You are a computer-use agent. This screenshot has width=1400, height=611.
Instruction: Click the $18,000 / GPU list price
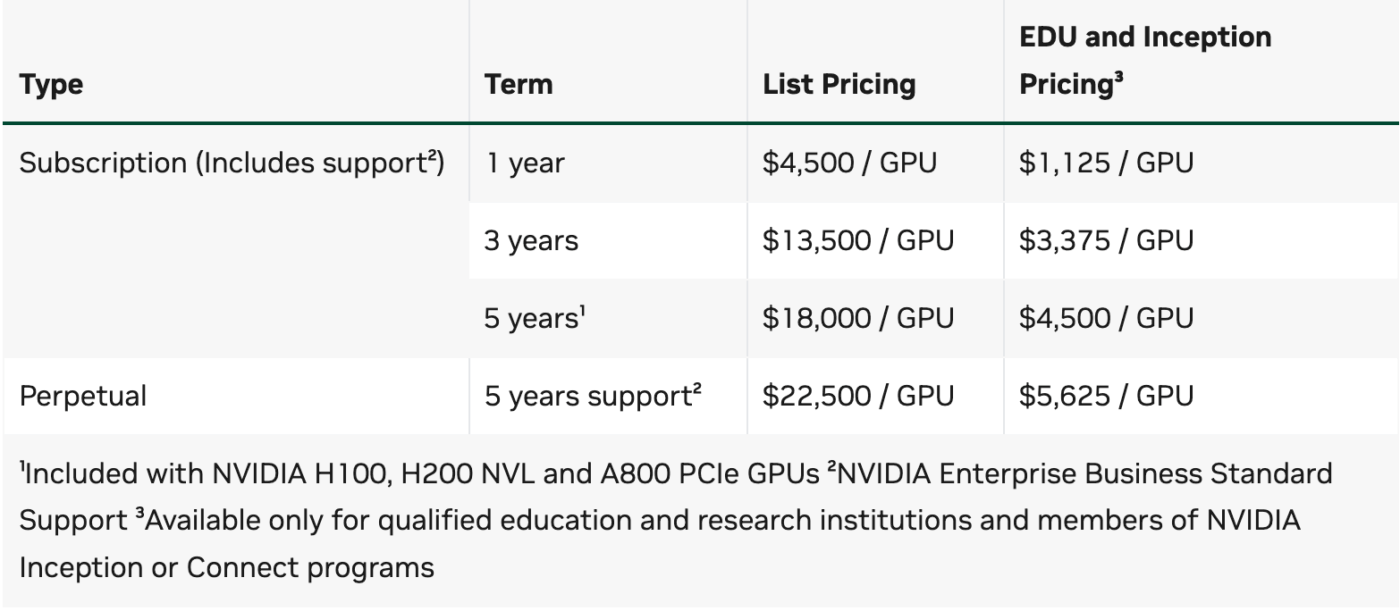[x=858, y=318]
